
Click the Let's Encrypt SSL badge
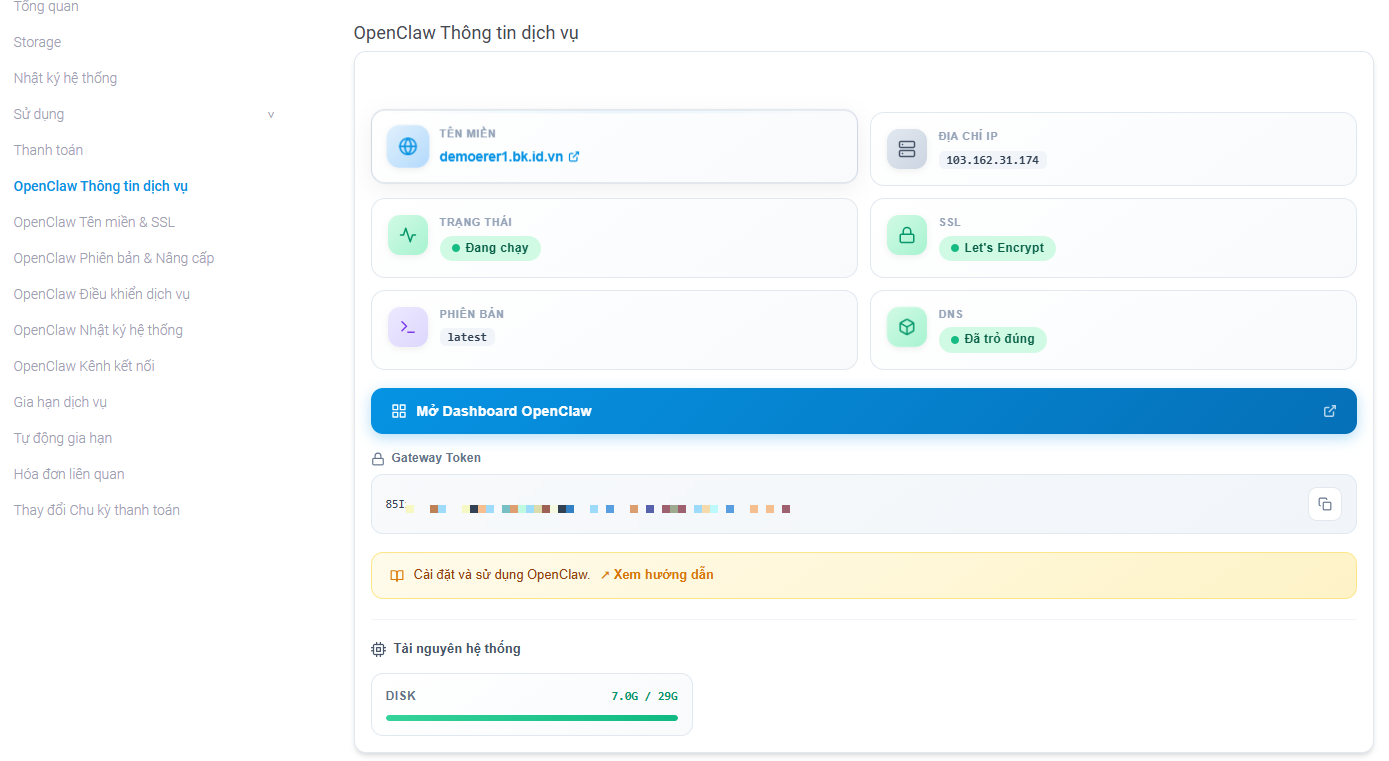click(x=997, y=248)
